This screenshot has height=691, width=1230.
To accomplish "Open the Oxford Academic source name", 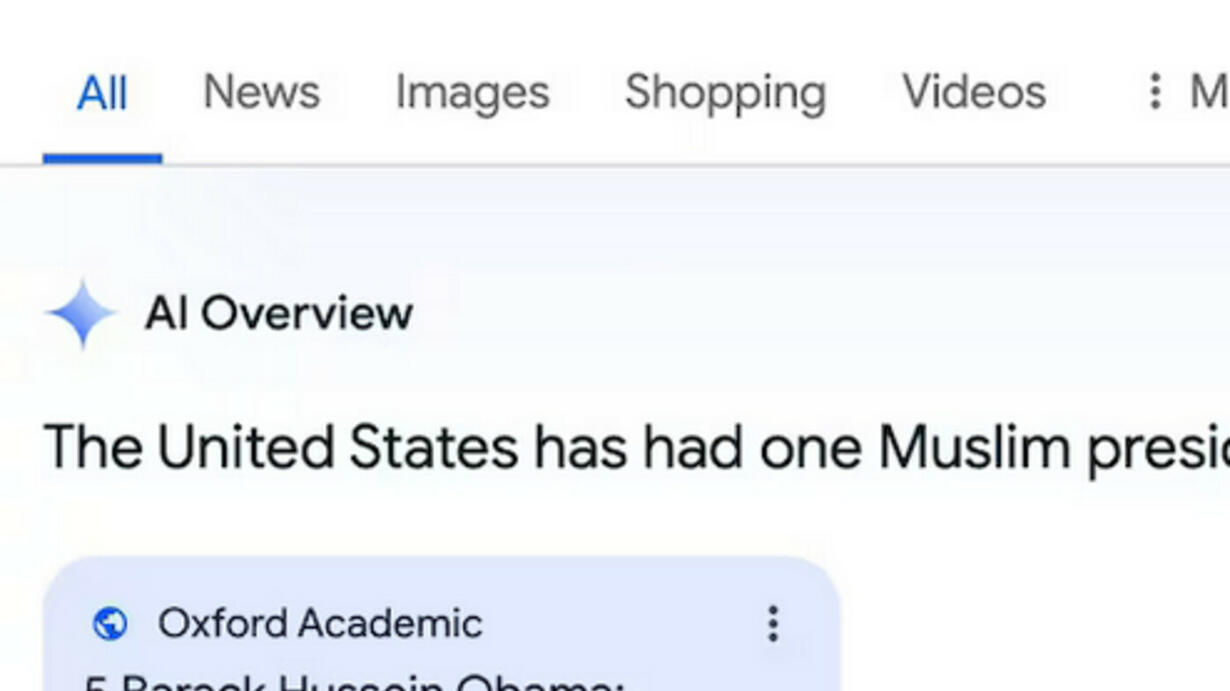I will 320,624.
